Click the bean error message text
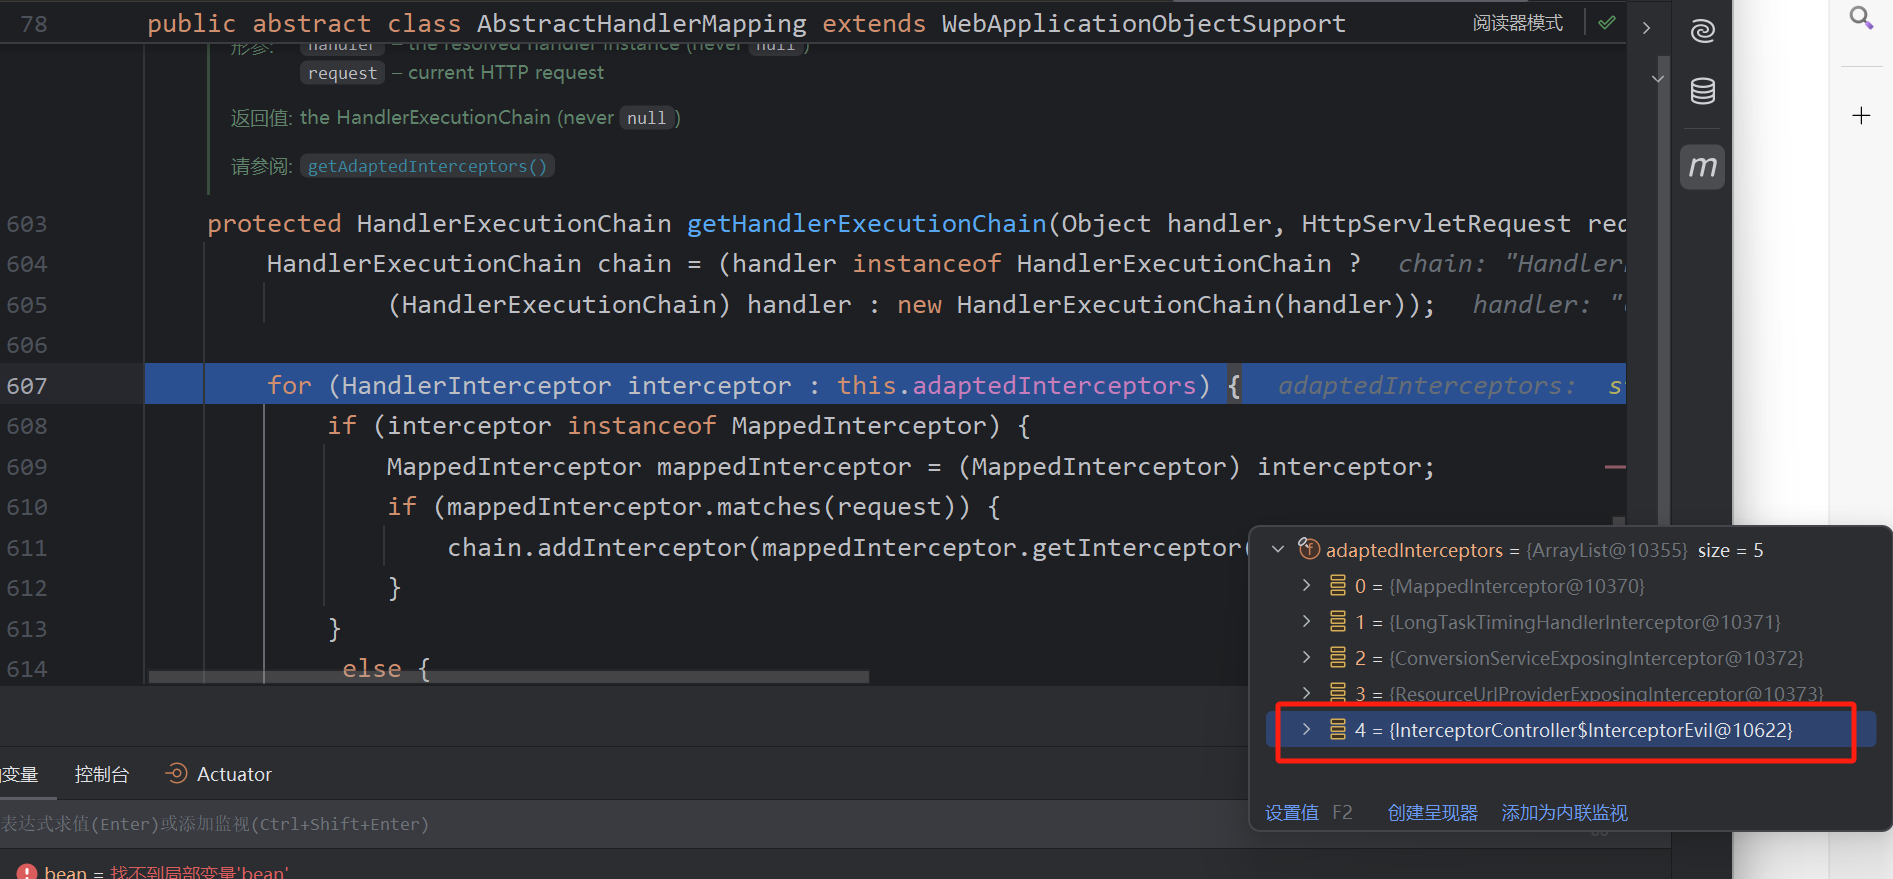The width and height of the screenshot is (1893, 879). tap(199, 872)
